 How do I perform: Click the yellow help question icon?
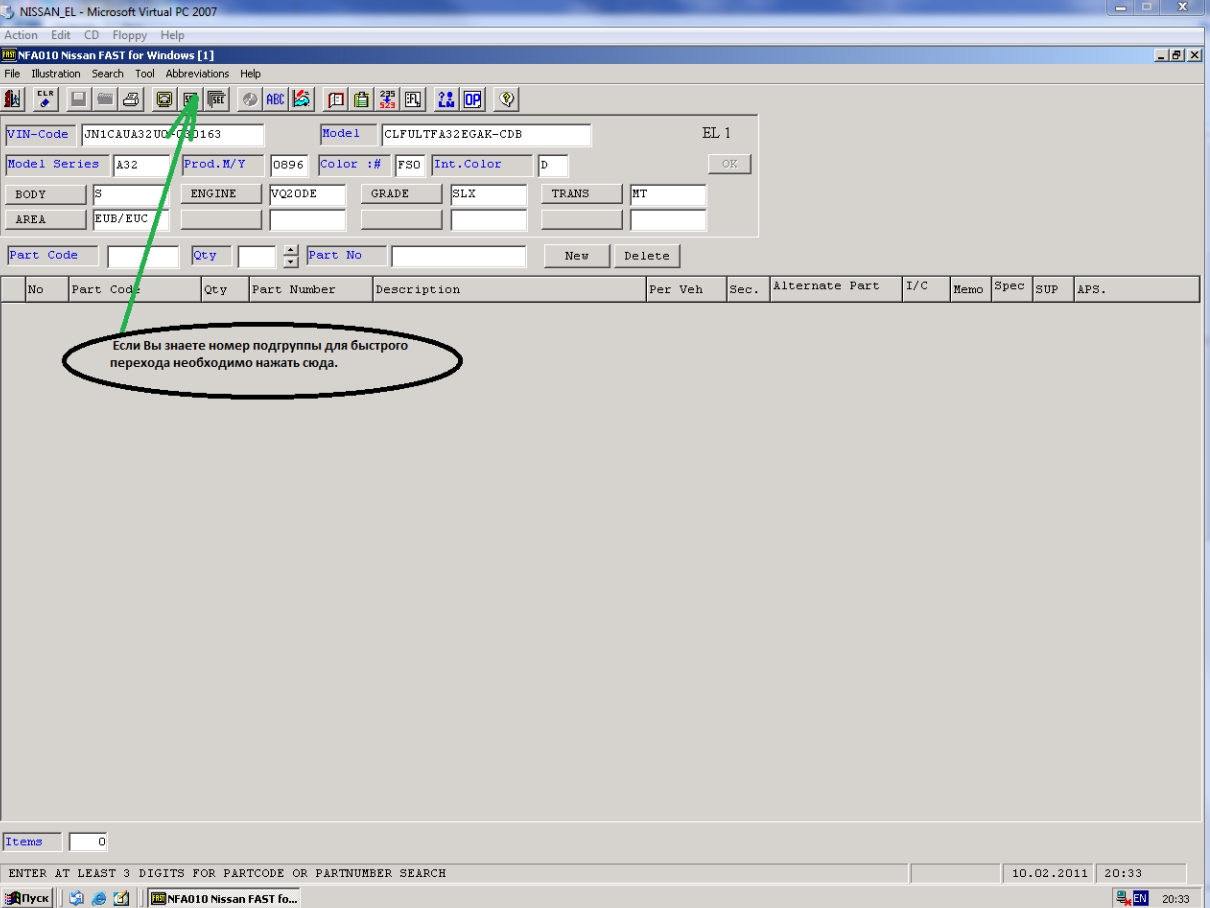click(x=508, y=99)
